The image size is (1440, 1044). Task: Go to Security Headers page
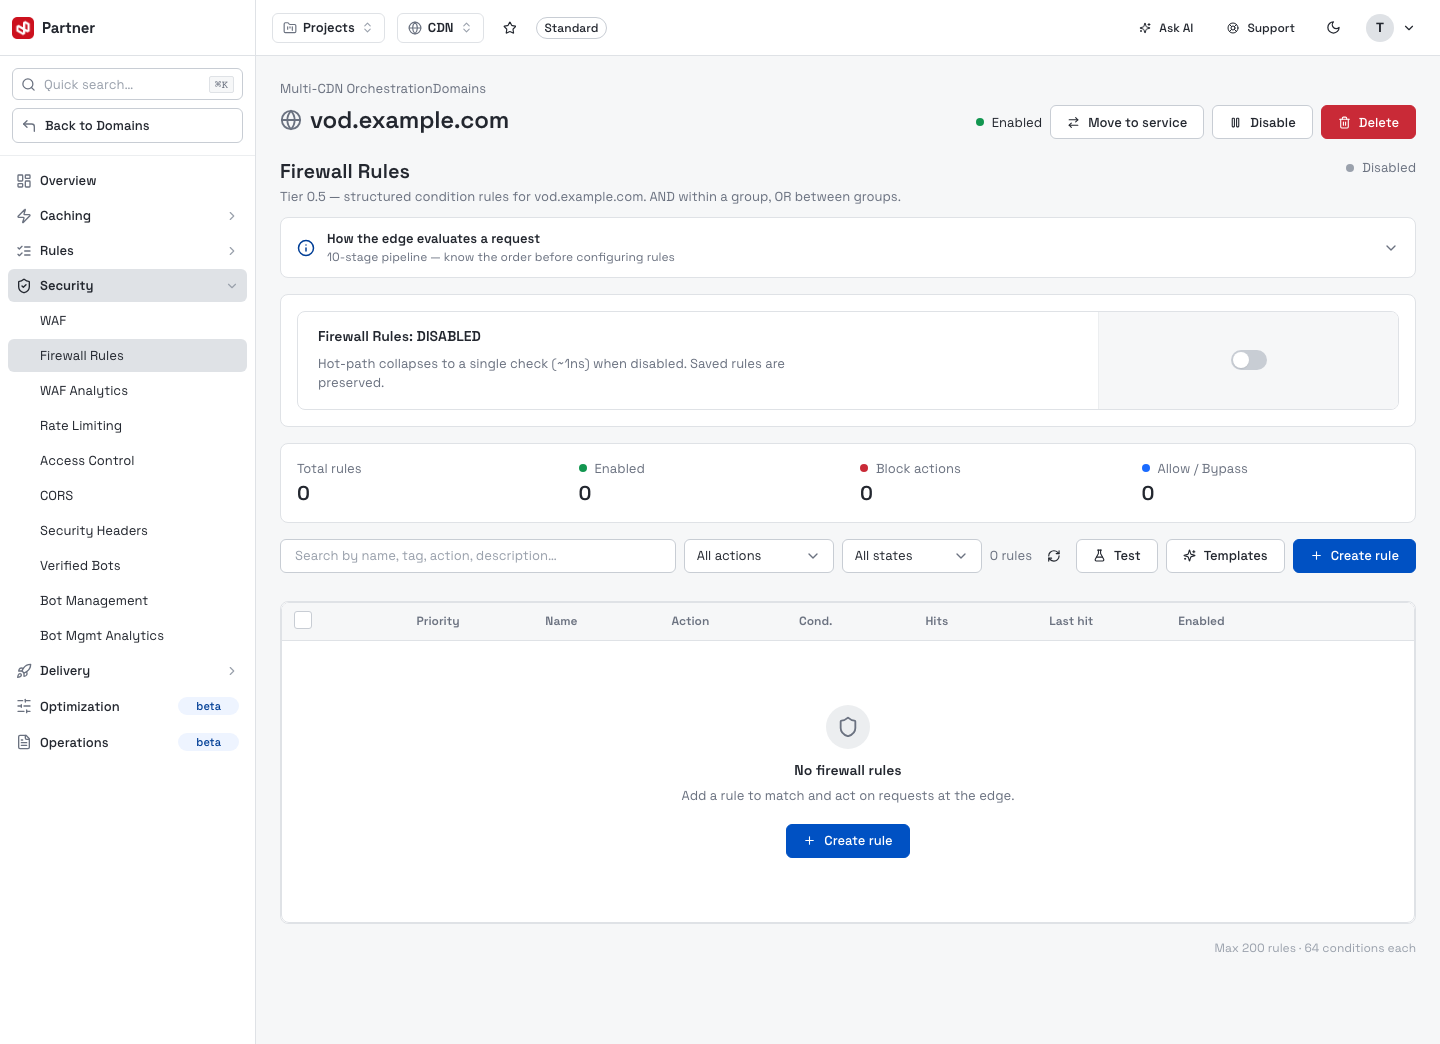tap(127, 531)
